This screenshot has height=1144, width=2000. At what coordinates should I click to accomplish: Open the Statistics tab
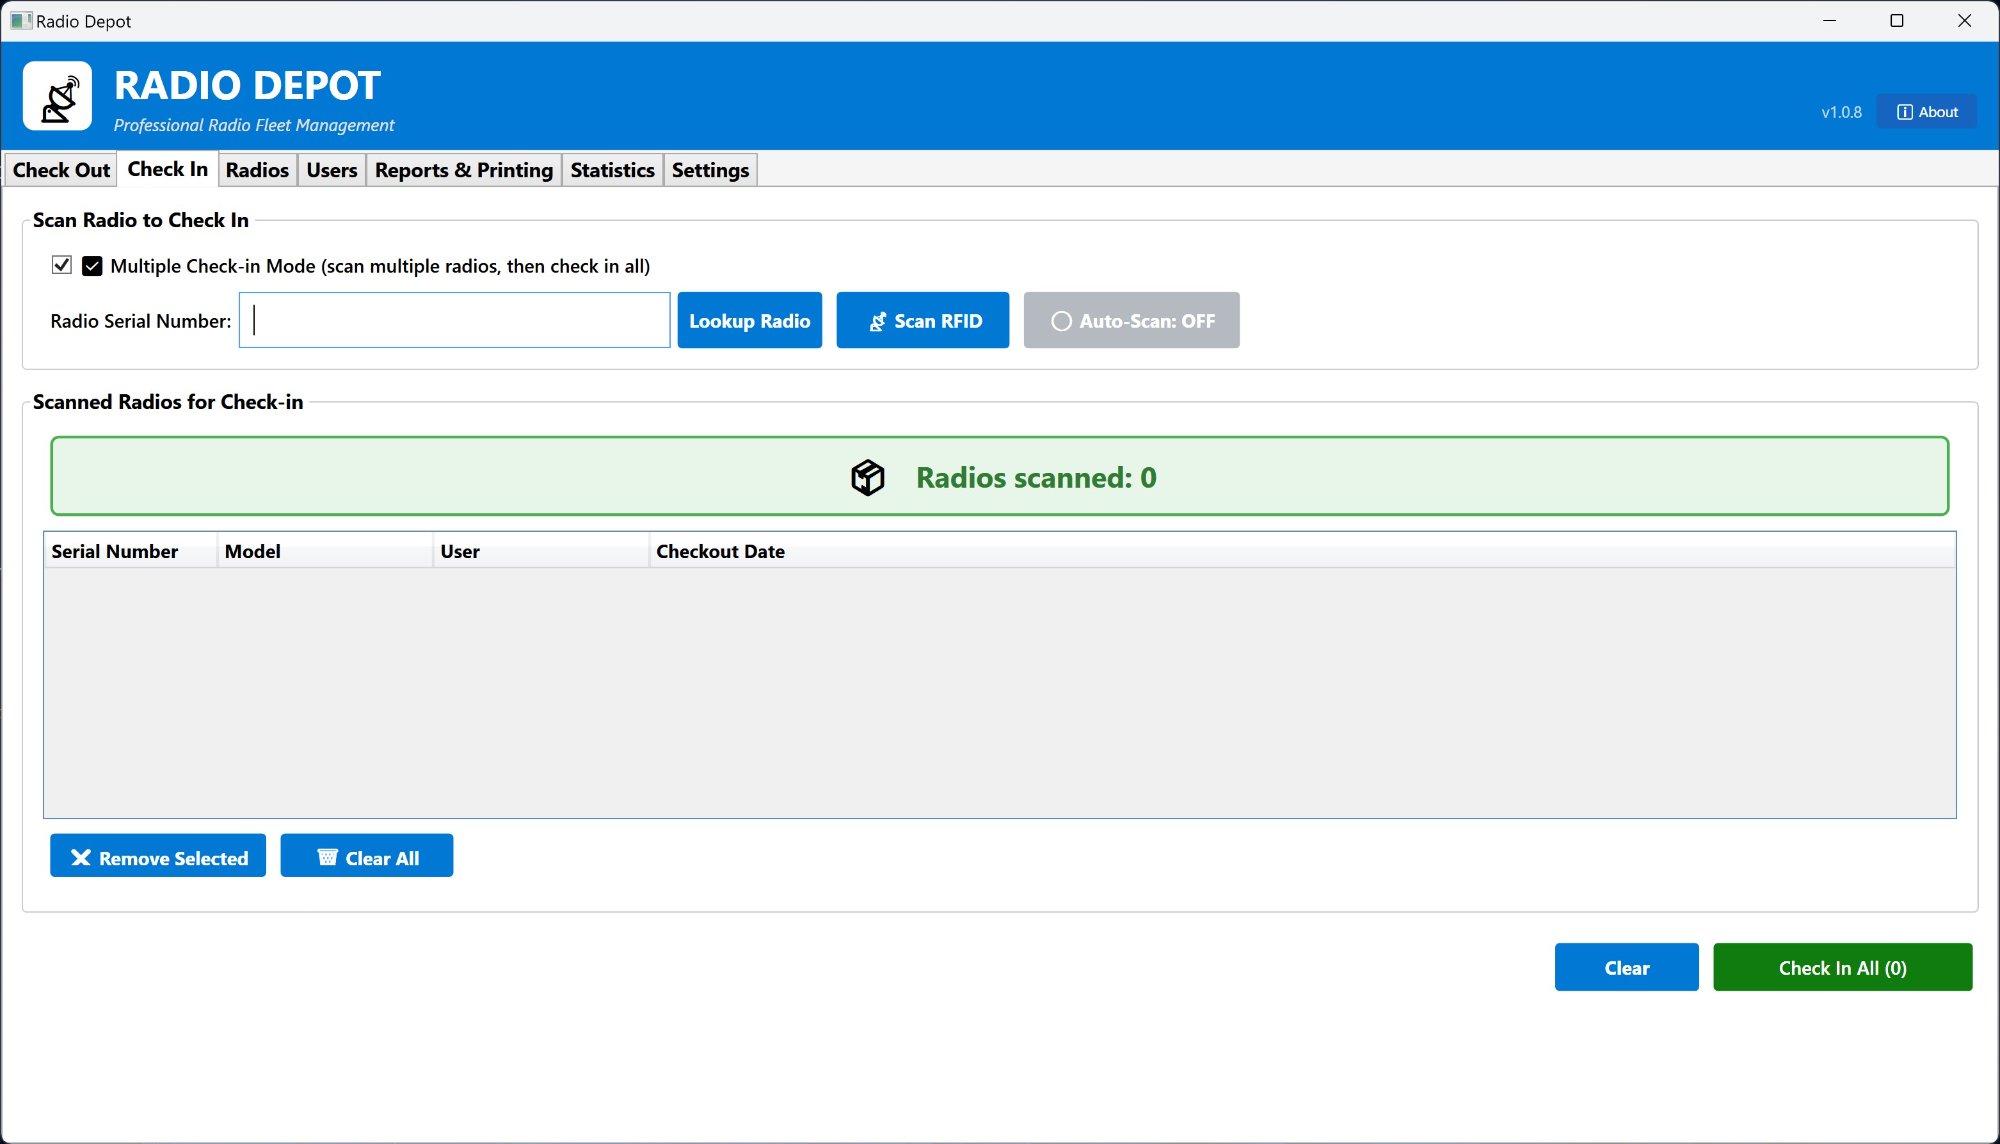[612, 170]
